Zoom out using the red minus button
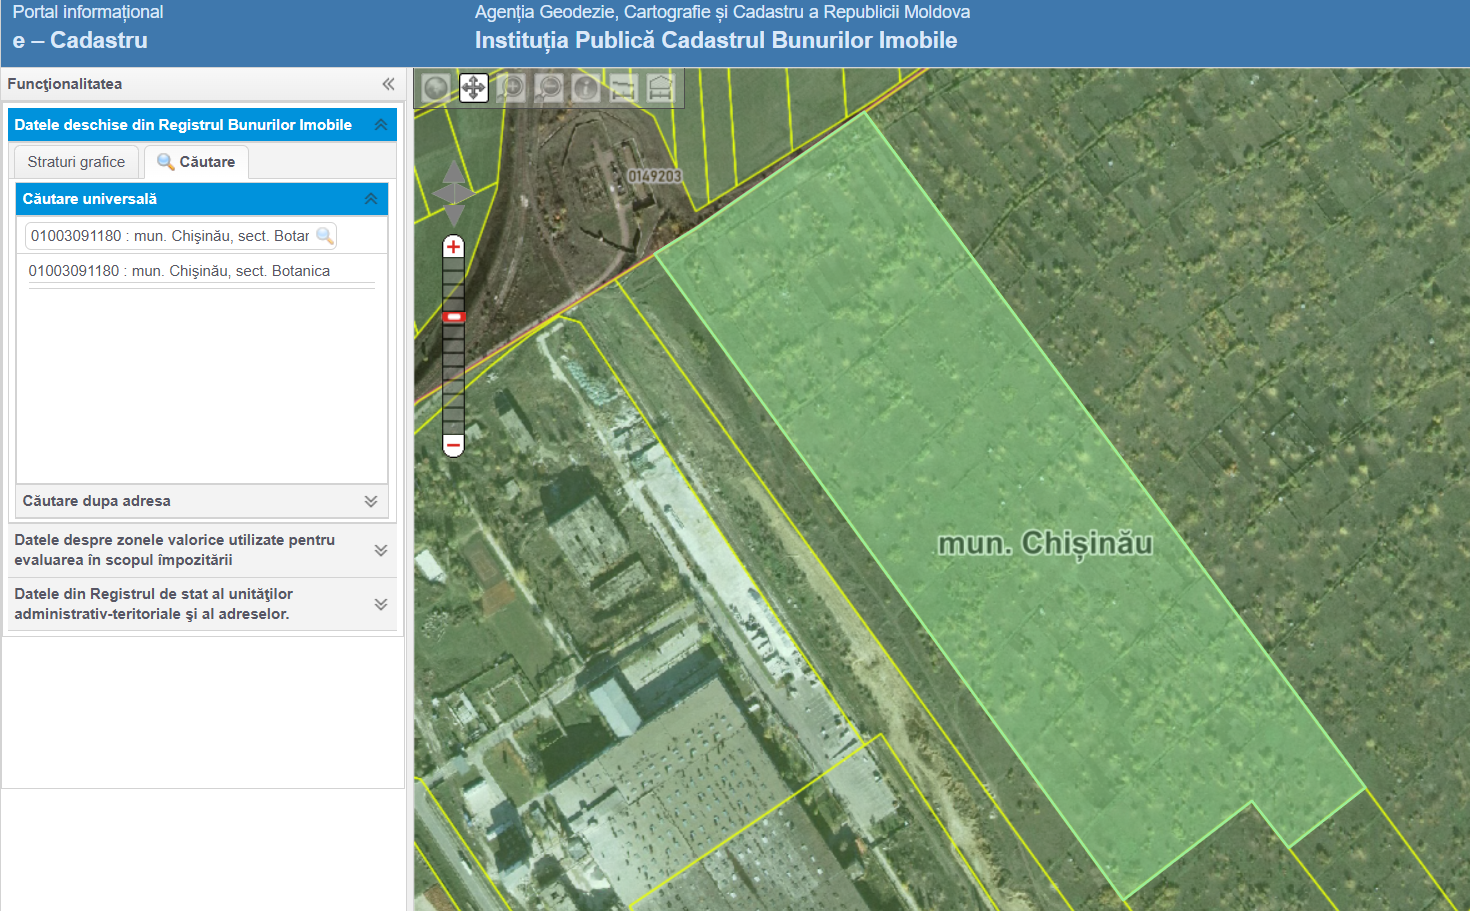Screen dimensions: 1470x911 [453, 445]
